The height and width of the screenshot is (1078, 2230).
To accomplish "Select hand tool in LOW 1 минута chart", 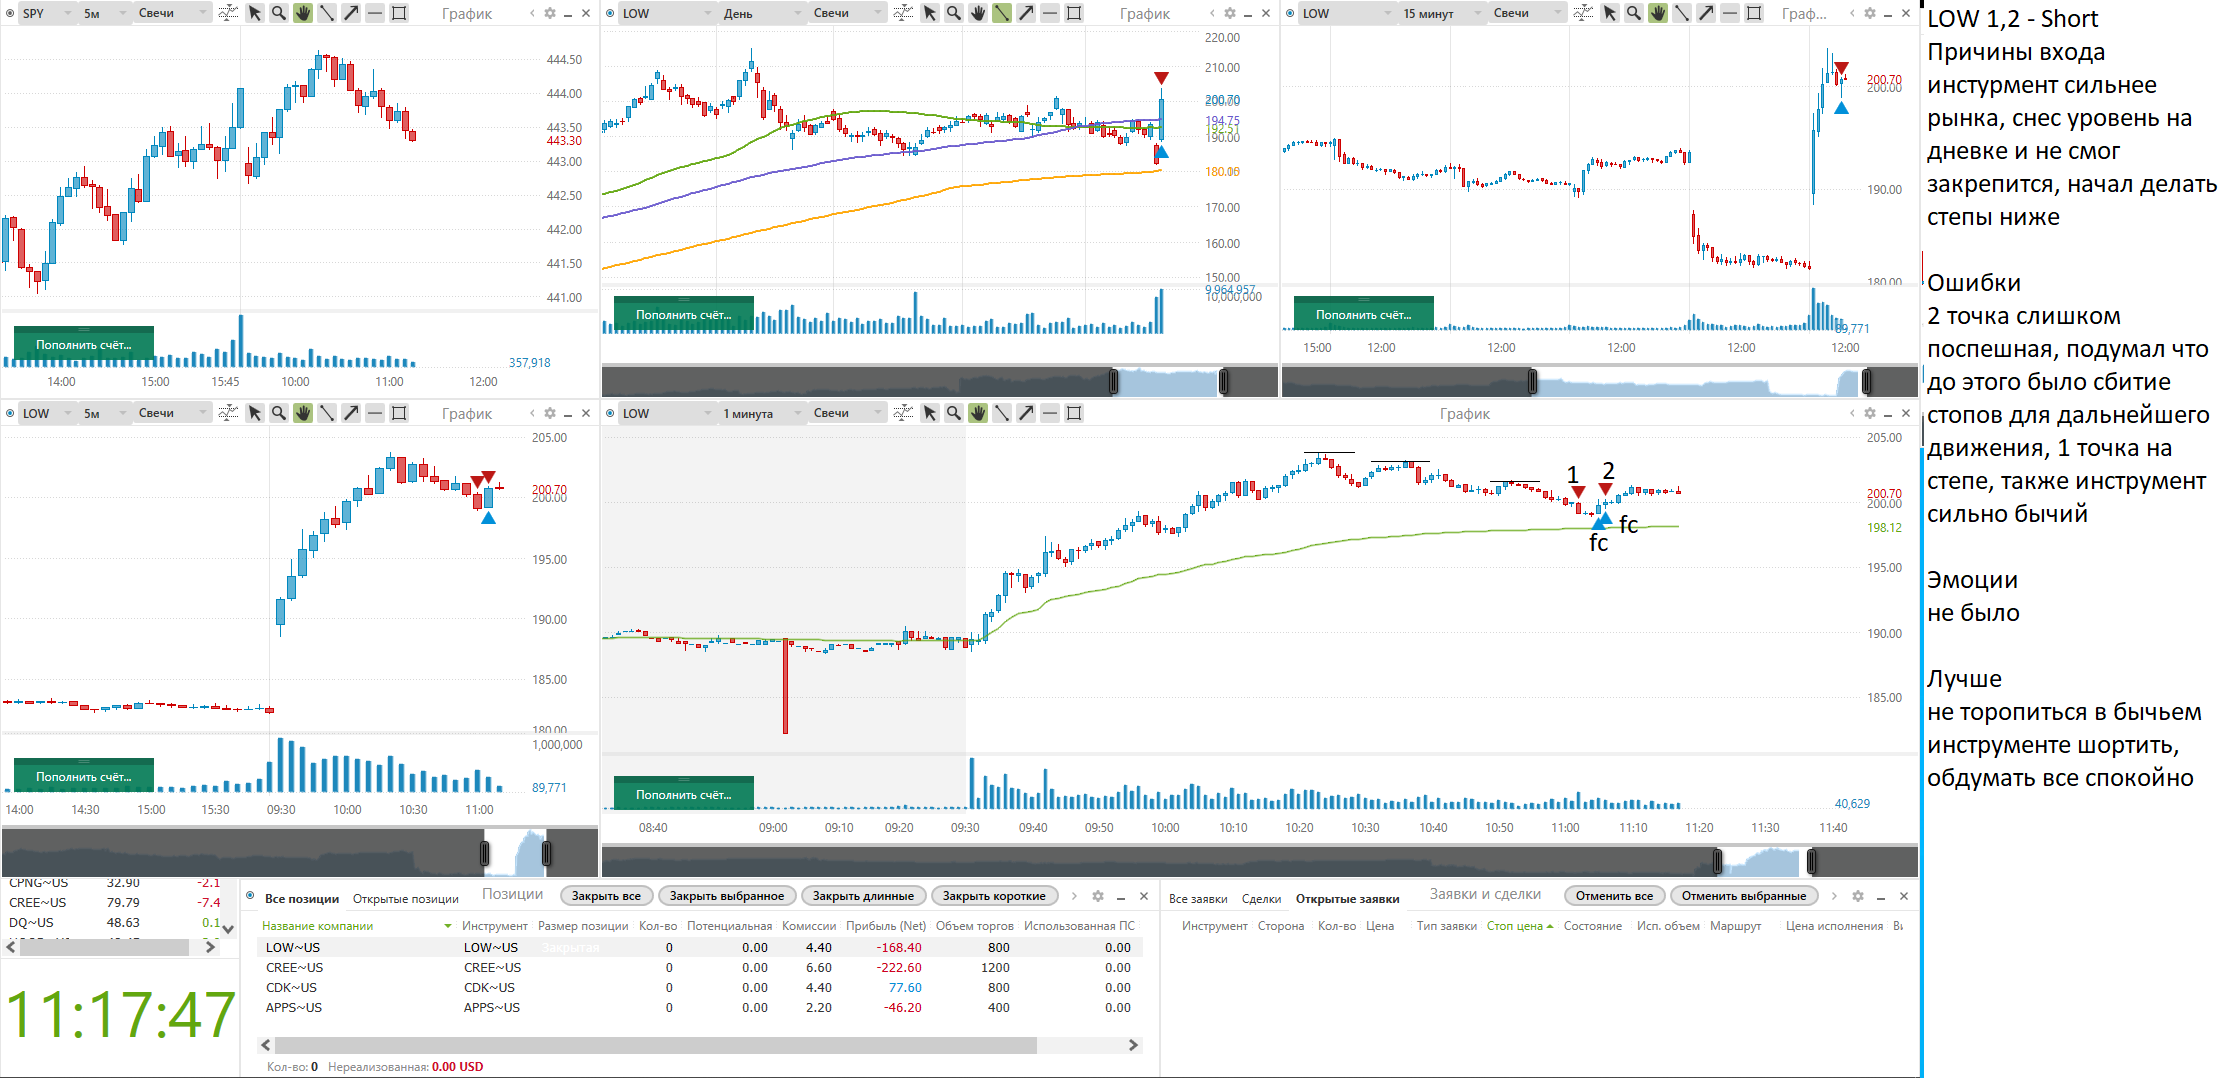I will pos(978,413).
